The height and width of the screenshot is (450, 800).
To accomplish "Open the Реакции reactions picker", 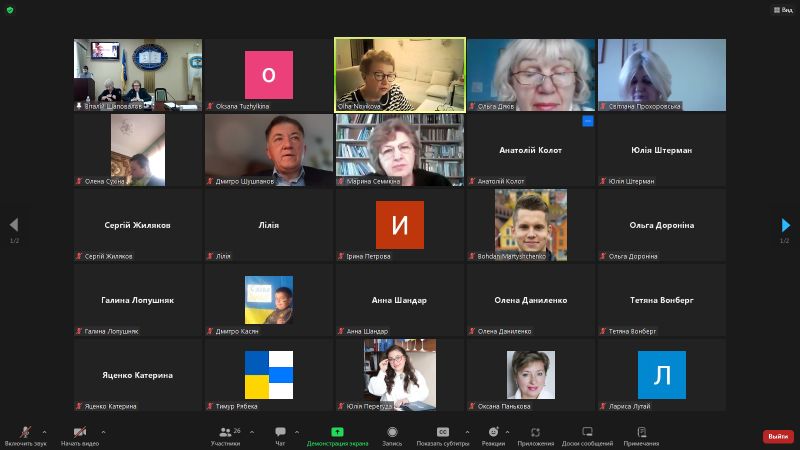I will click(493, 435).
